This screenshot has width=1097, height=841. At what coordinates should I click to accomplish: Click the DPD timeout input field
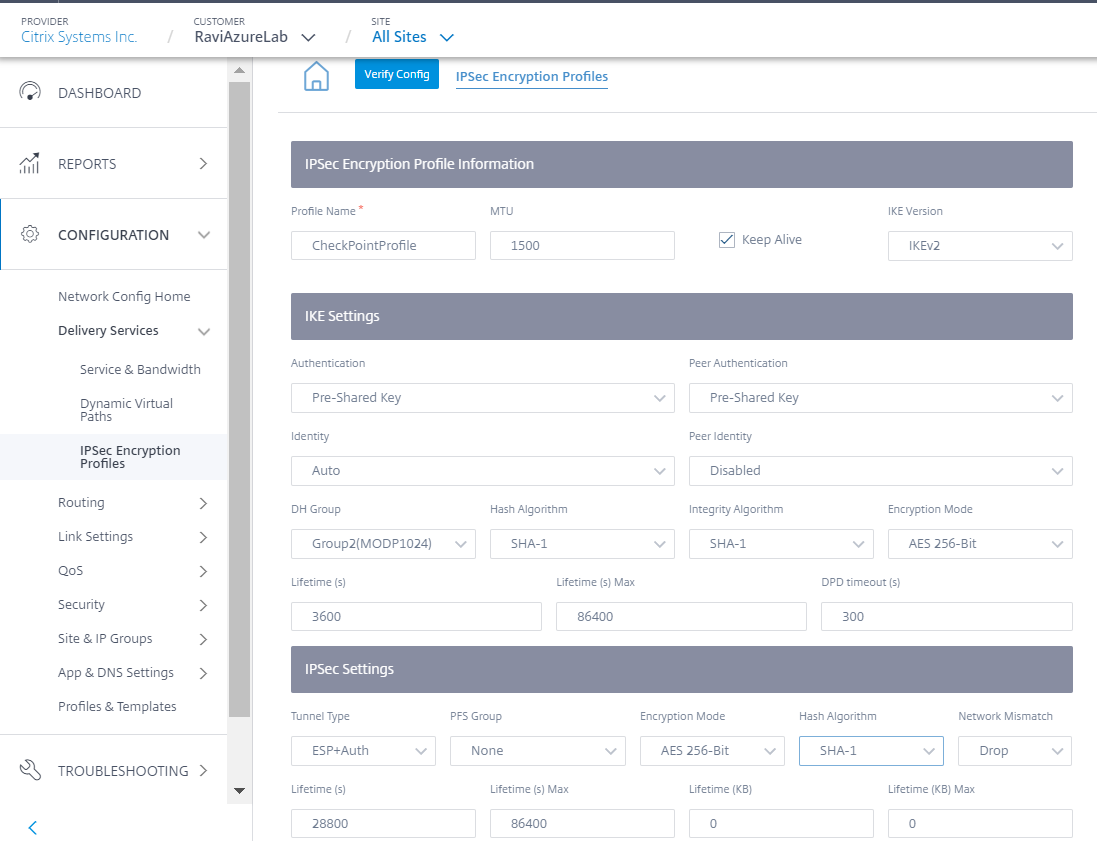(x=947, y=616)
